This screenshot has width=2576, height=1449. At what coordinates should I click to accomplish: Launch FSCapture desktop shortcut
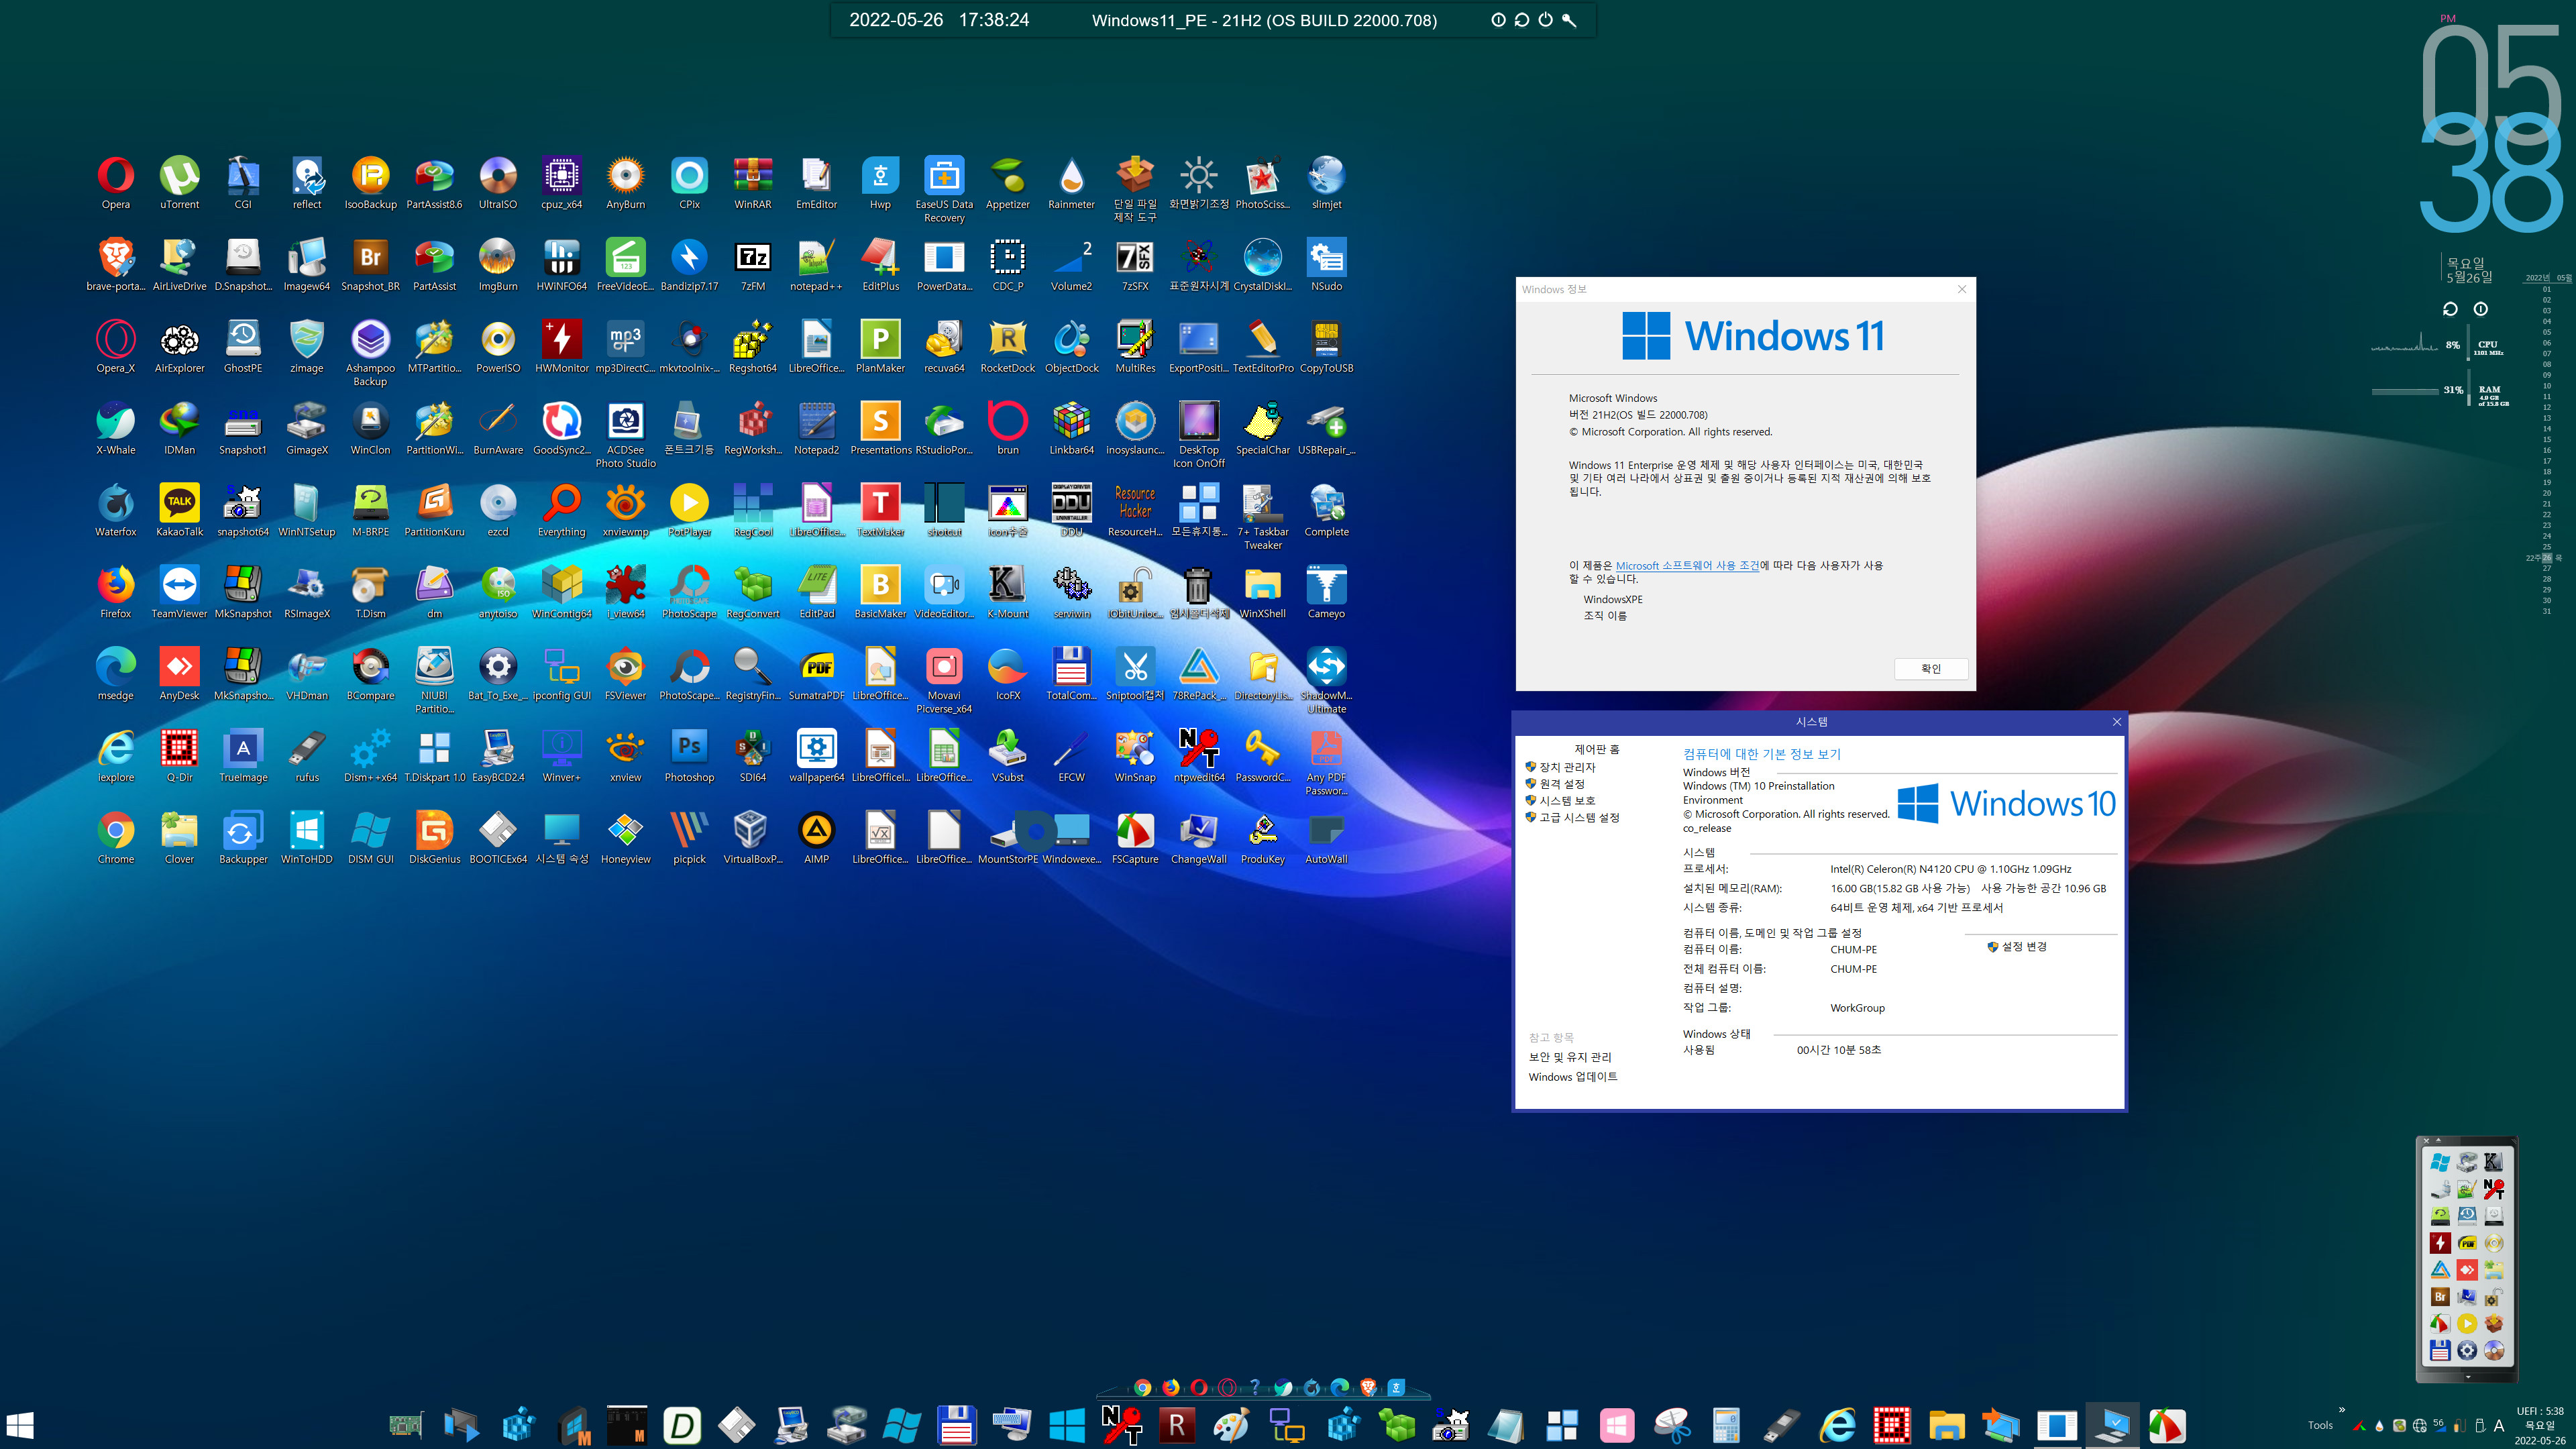point(1135,838)
